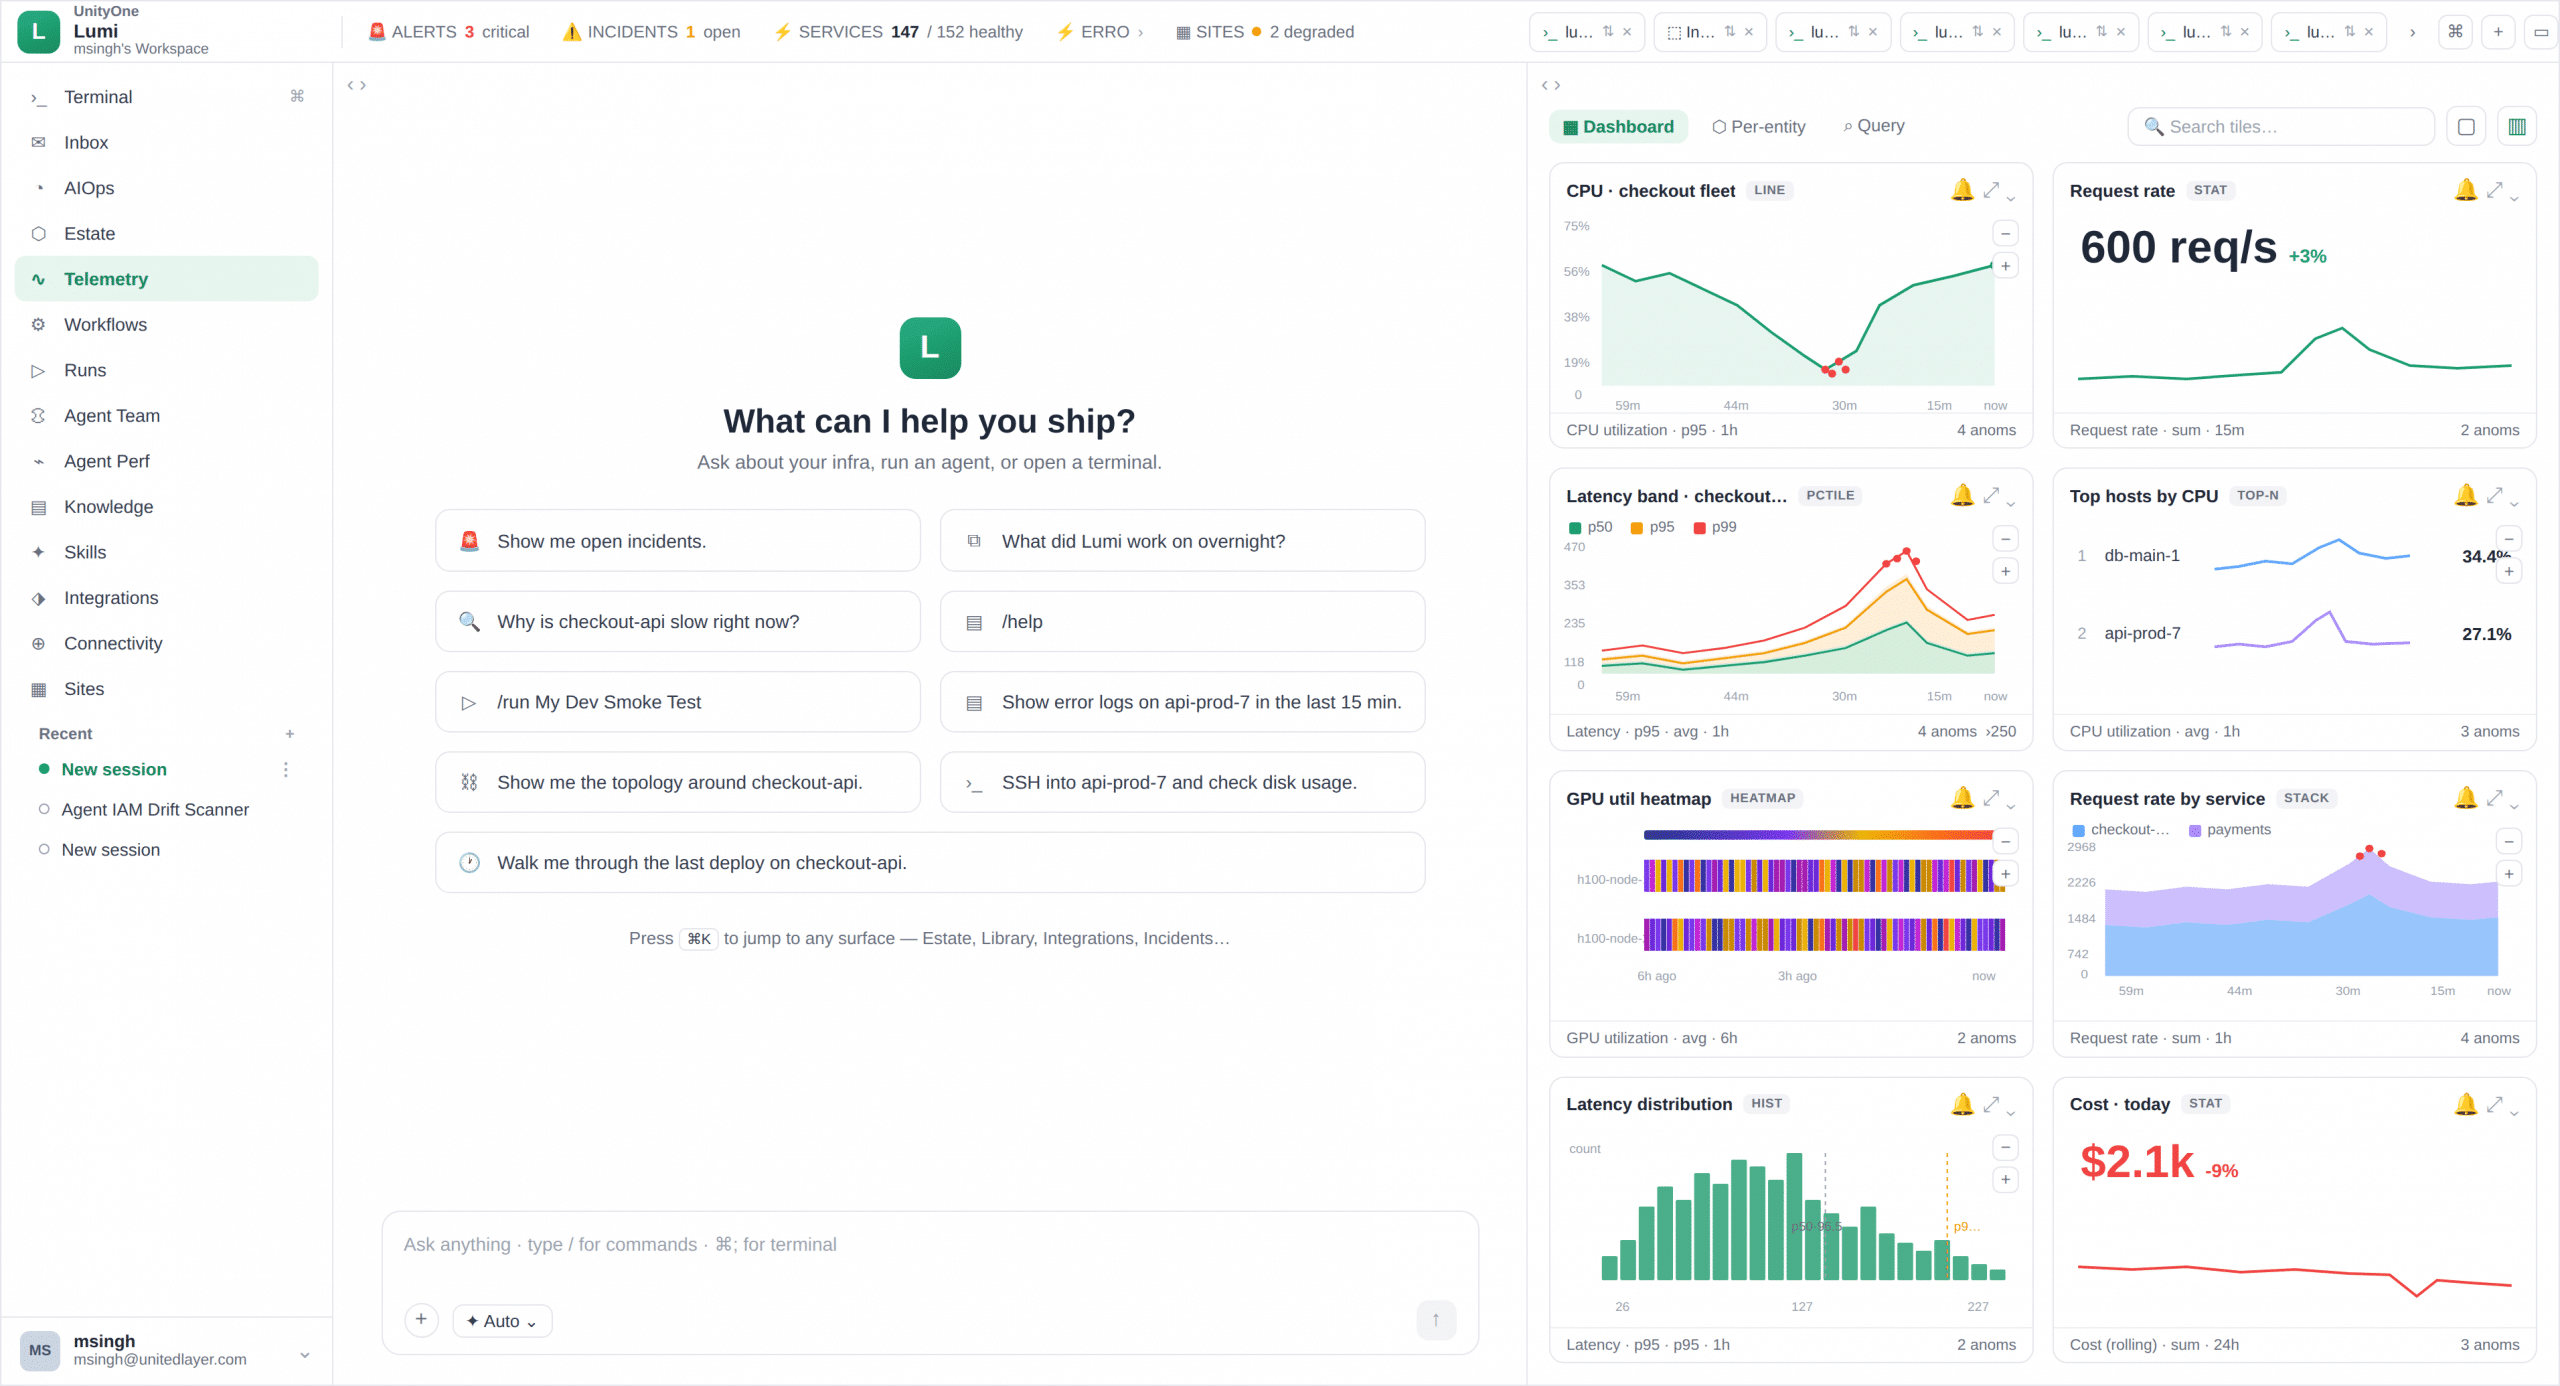Expand the ERRO status bar item
2560x1386 pixels.
click(1100, 32)
